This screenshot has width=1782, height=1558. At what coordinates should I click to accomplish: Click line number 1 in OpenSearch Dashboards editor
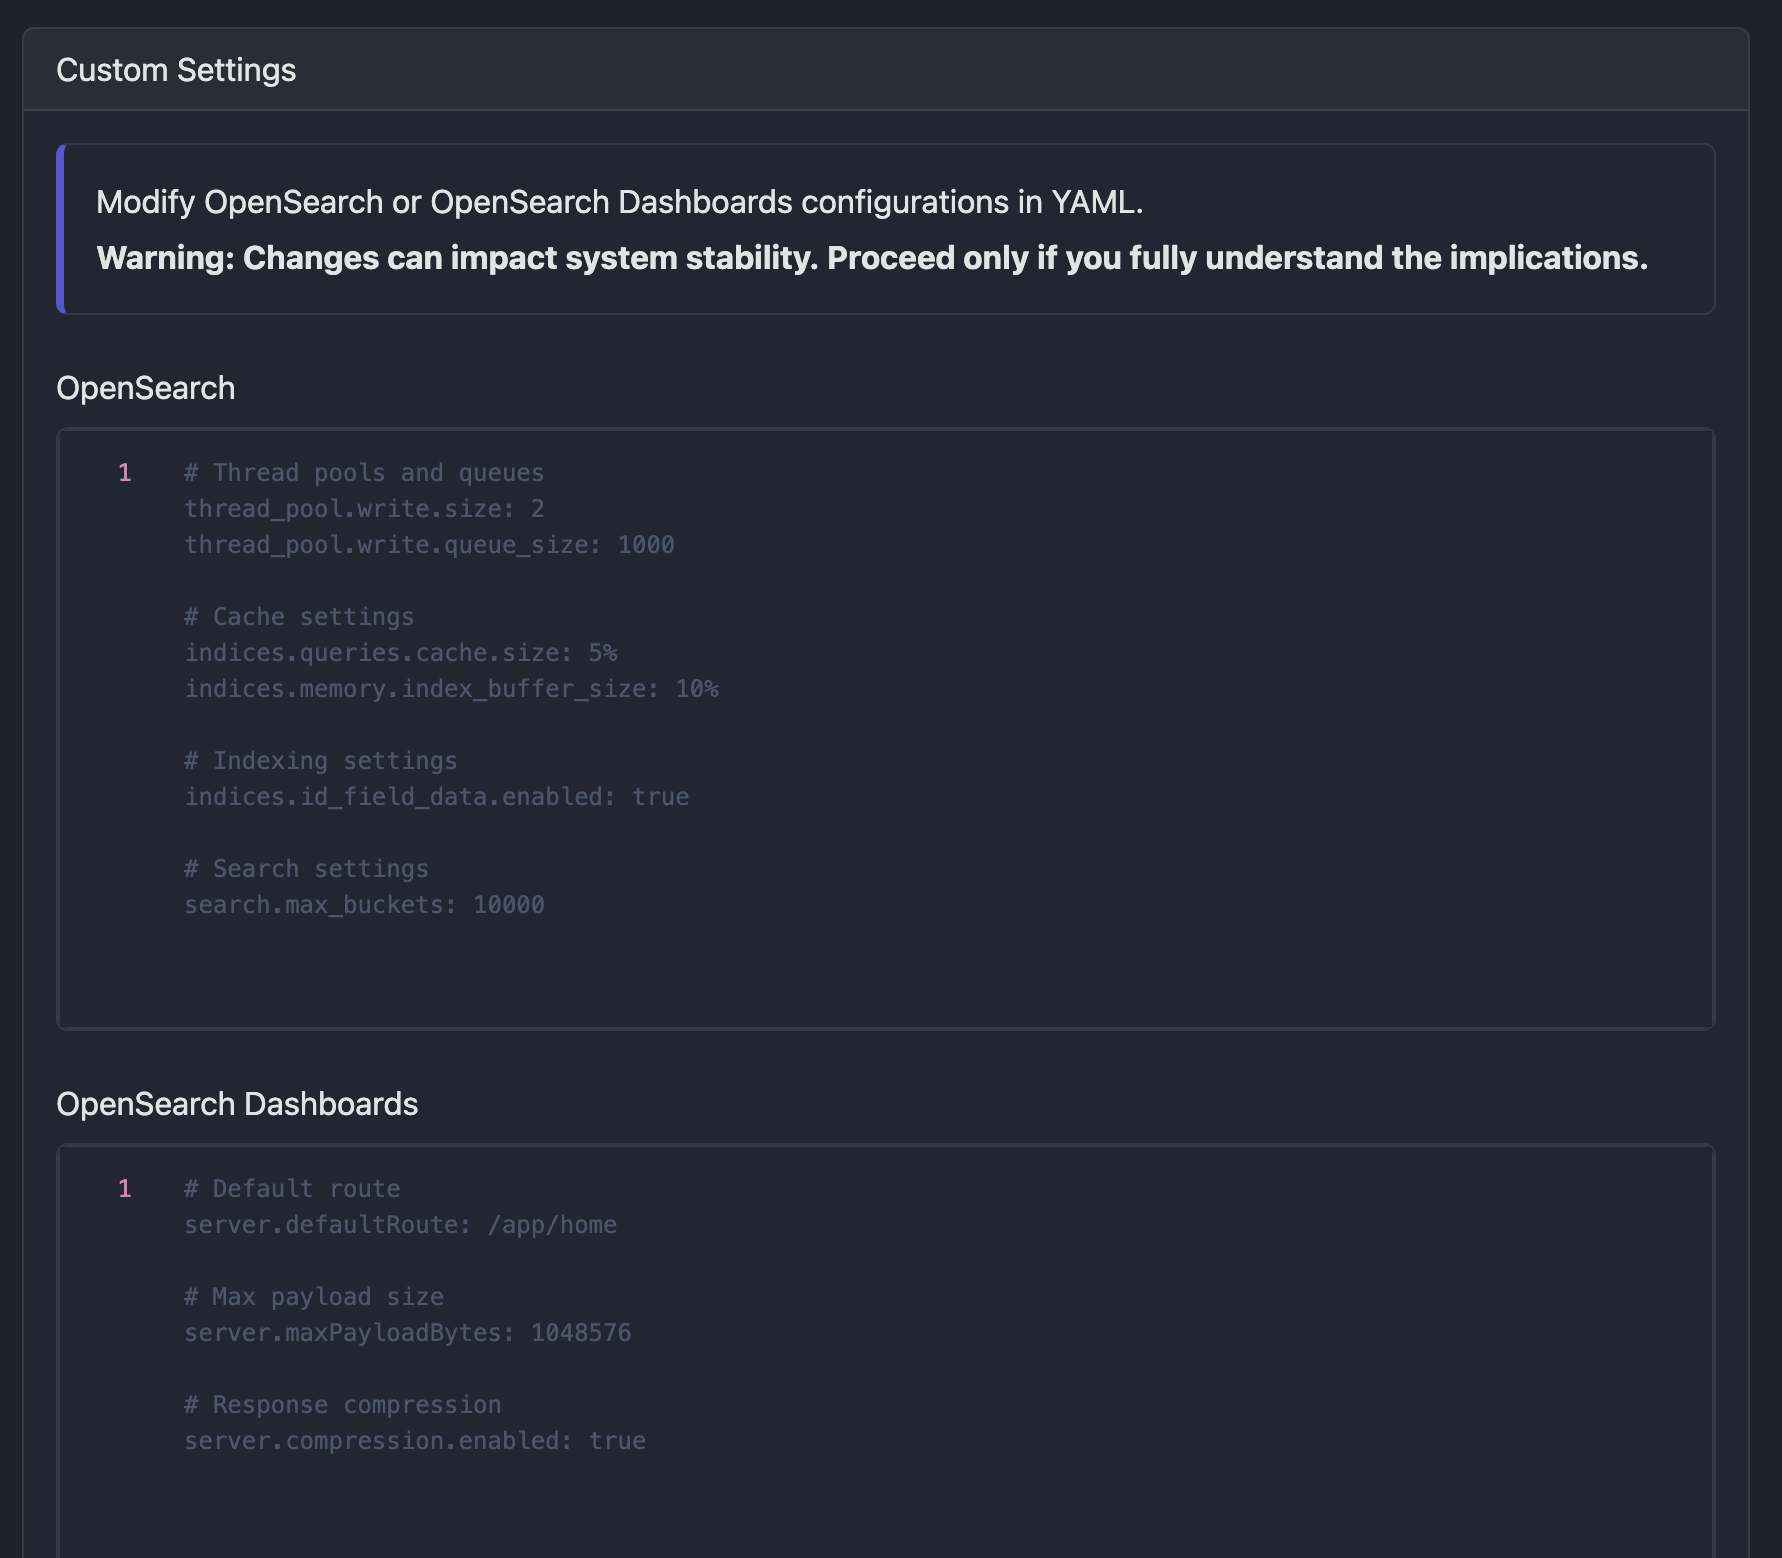point(125,1189)
